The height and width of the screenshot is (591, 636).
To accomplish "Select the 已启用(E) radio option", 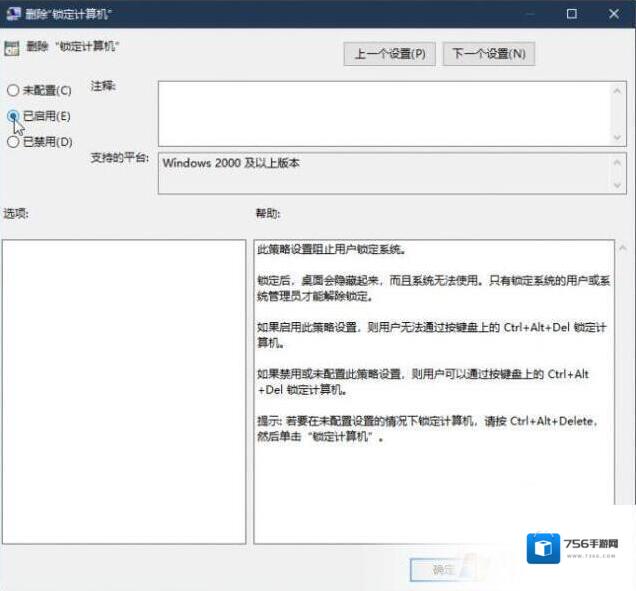I will click(x=13, y=116).
